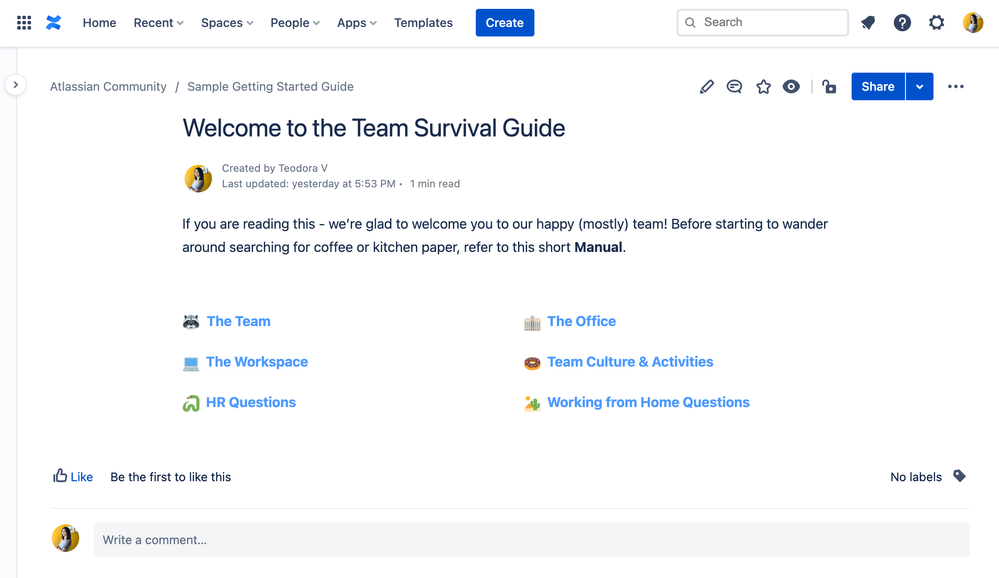Click the Write a comment field
The width and height of the screenshot is (999, 578).
[400, 539]
